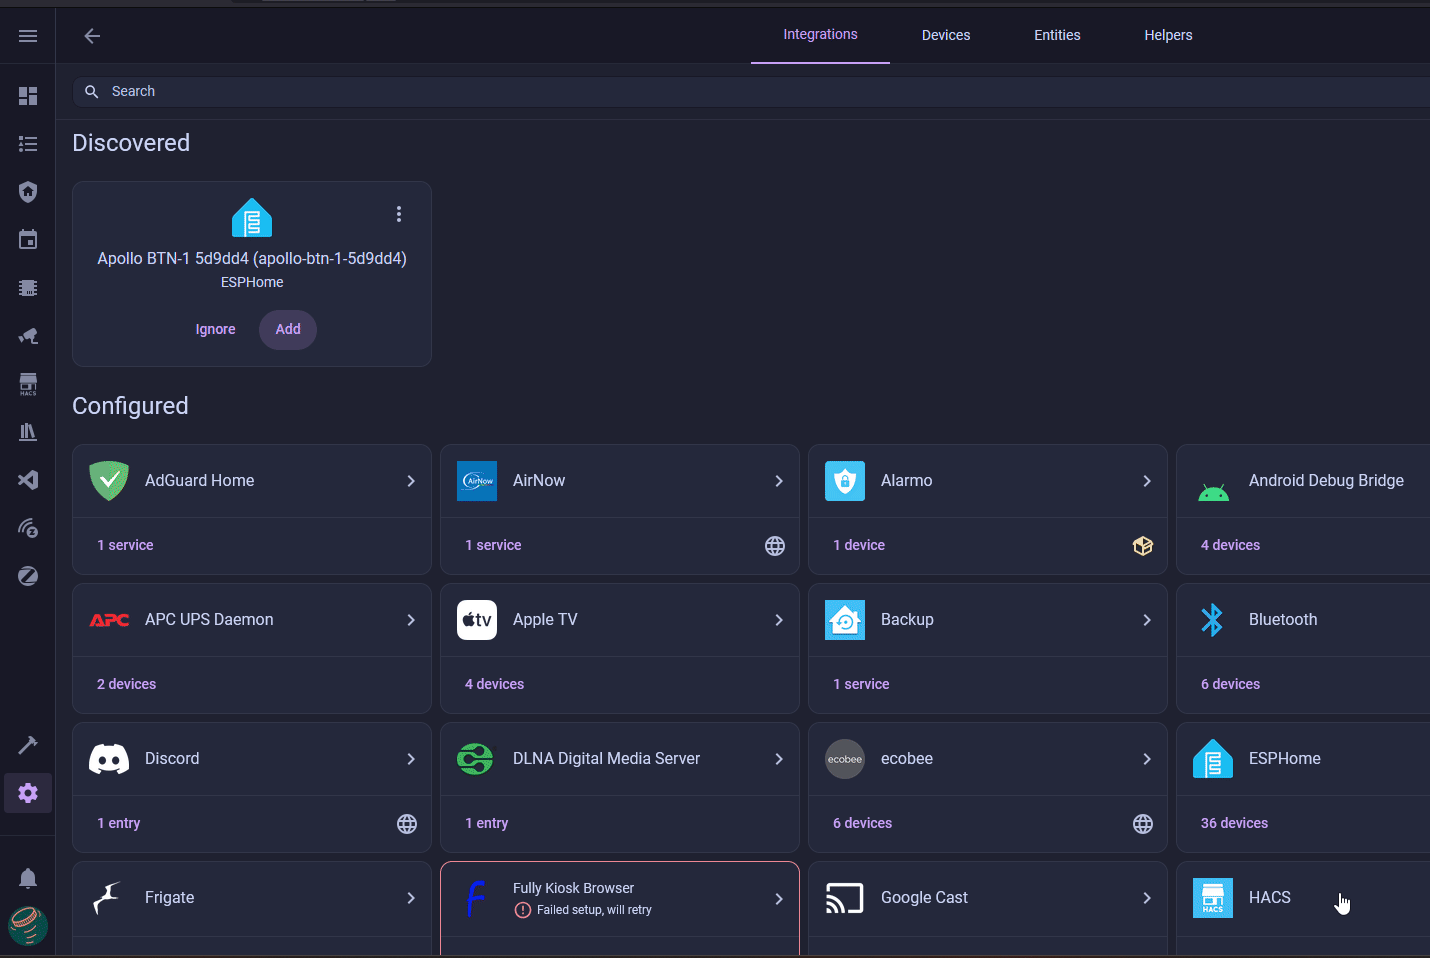Open the 36 devices link under ESPHome
Viewport: 1430px width, 958px height.
(x=1234, y=823)
